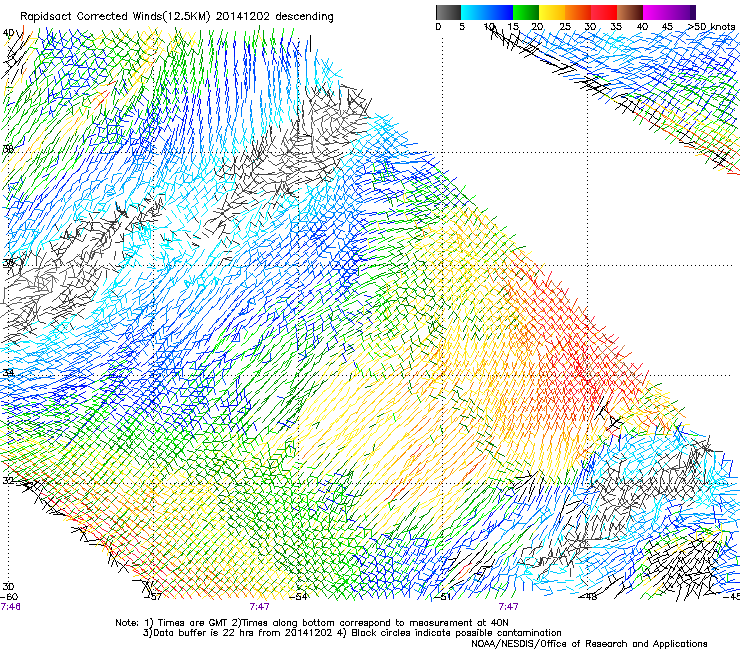Click the '20' legend scale label
The width and height of the screenshot is (740, 650).
[537, 26]
